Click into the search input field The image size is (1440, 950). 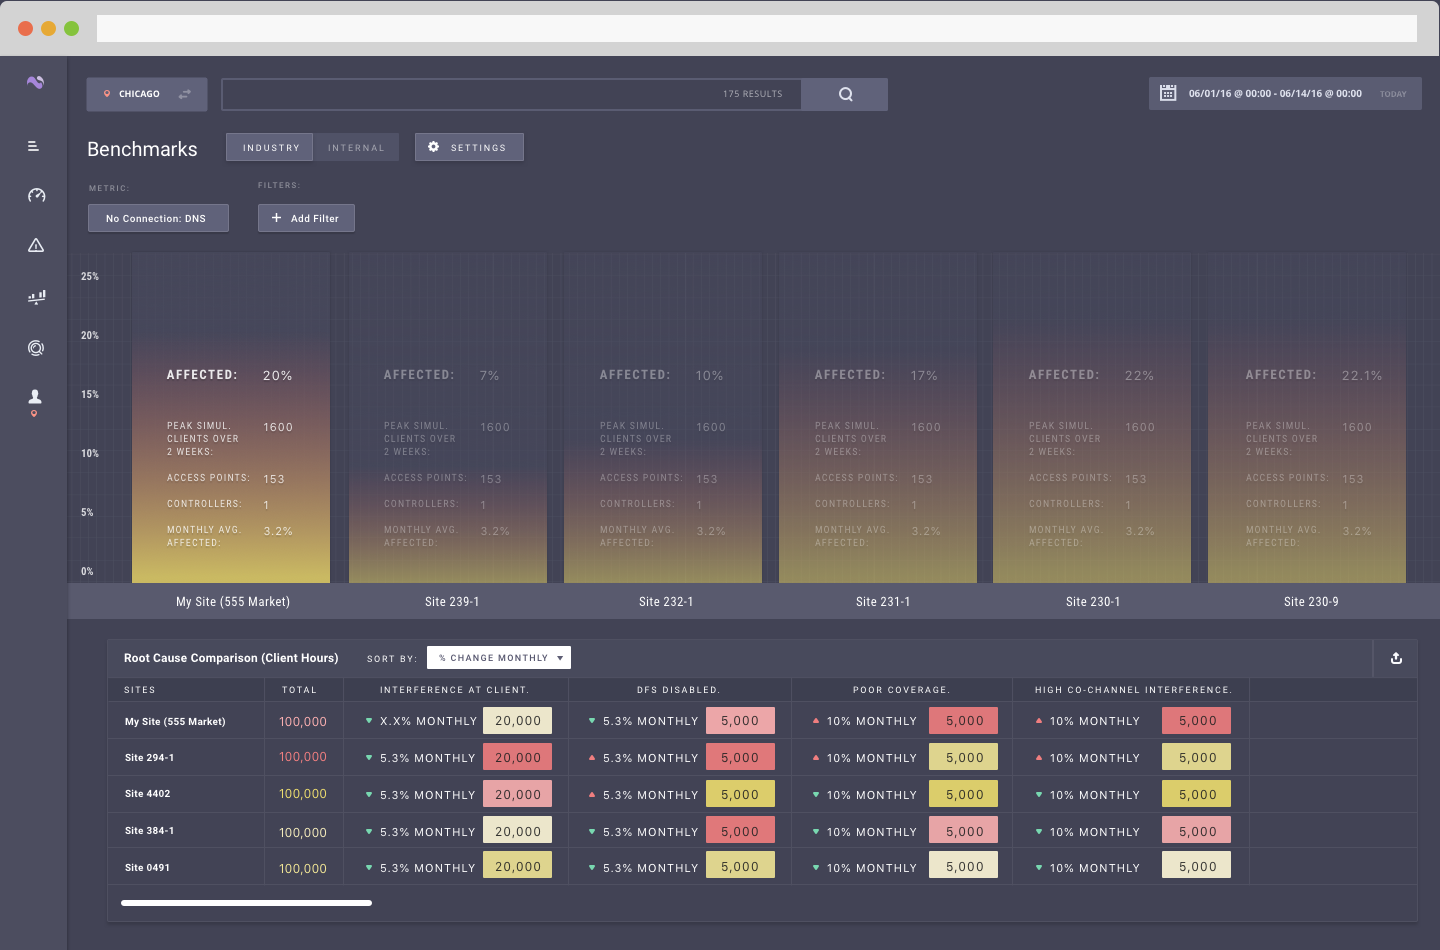click(511, 94)
